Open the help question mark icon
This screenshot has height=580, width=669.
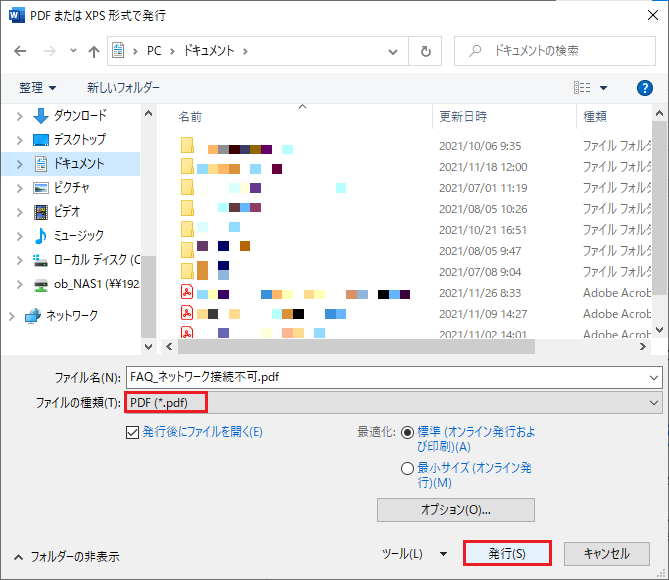645,88
